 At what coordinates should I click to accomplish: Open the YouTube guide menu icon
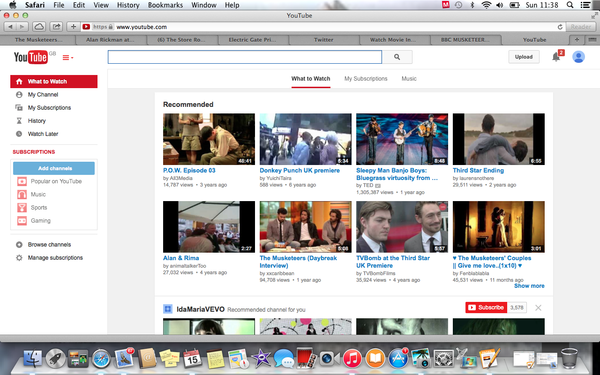pos(68,57)
